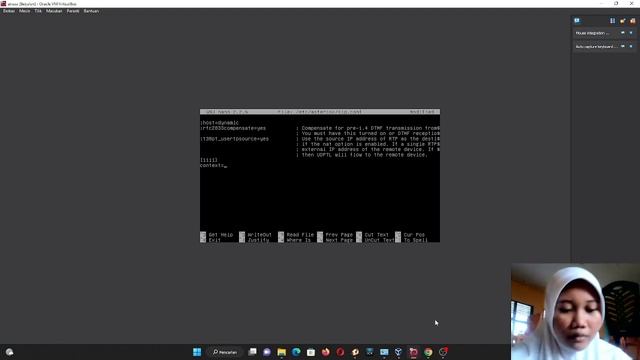Click the 'context=' line in nano editor

coord(212,166)
